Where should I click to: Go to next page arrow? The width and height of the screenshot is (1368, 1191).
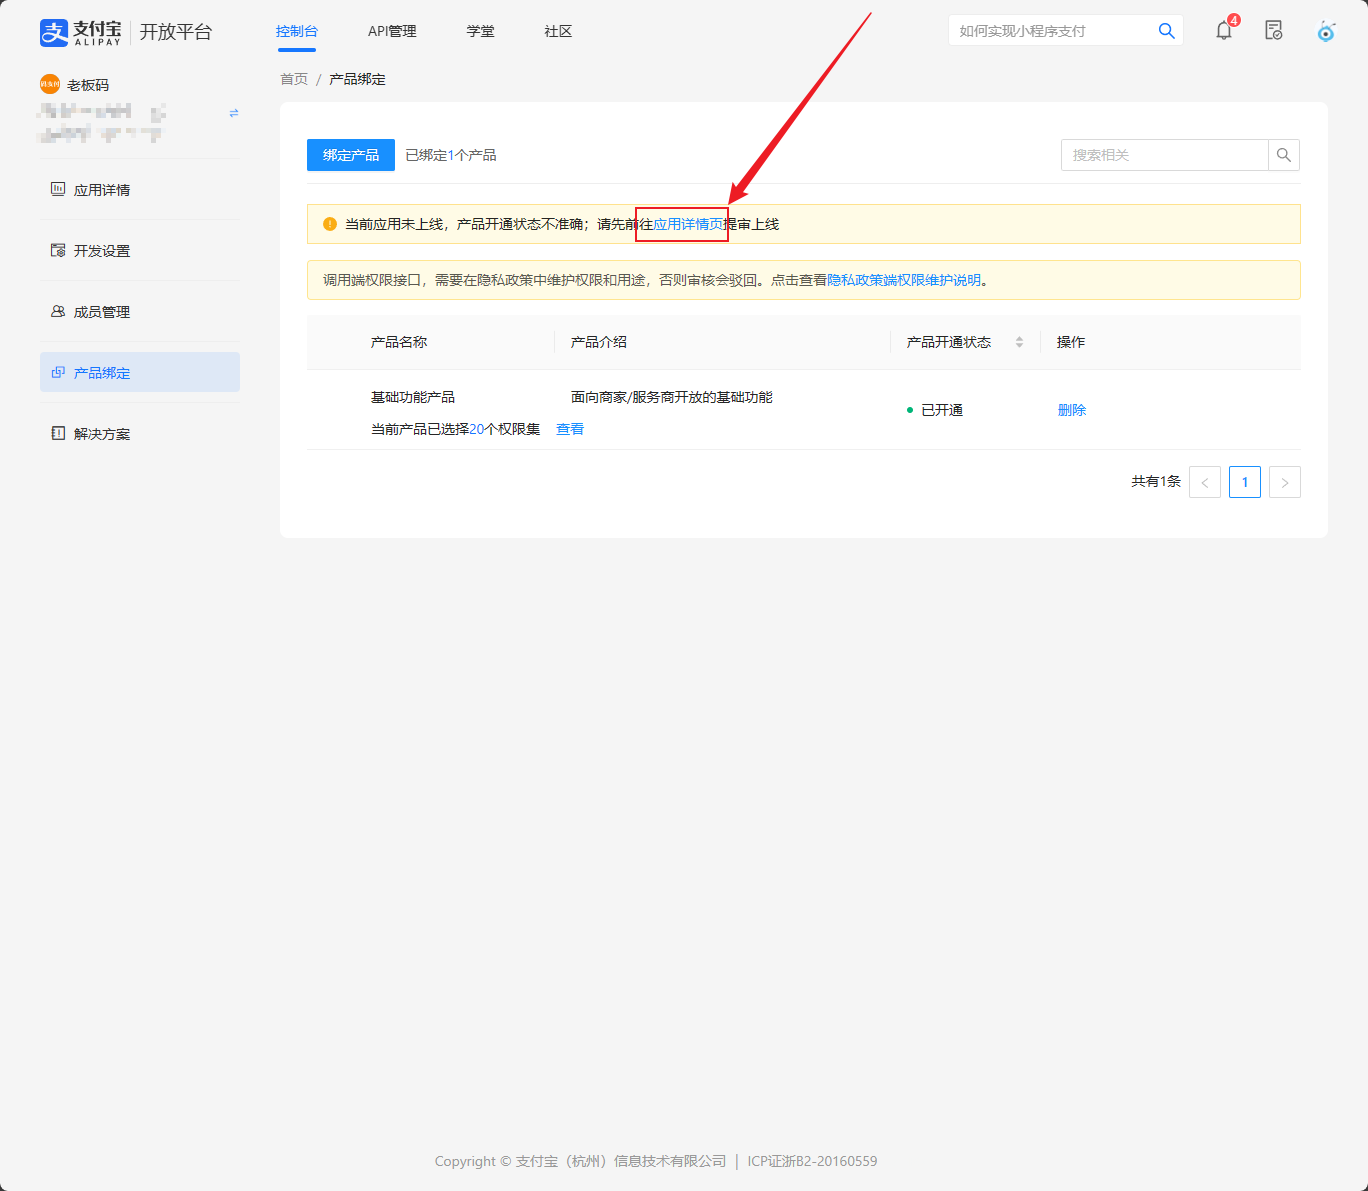tap(1285, 482)
